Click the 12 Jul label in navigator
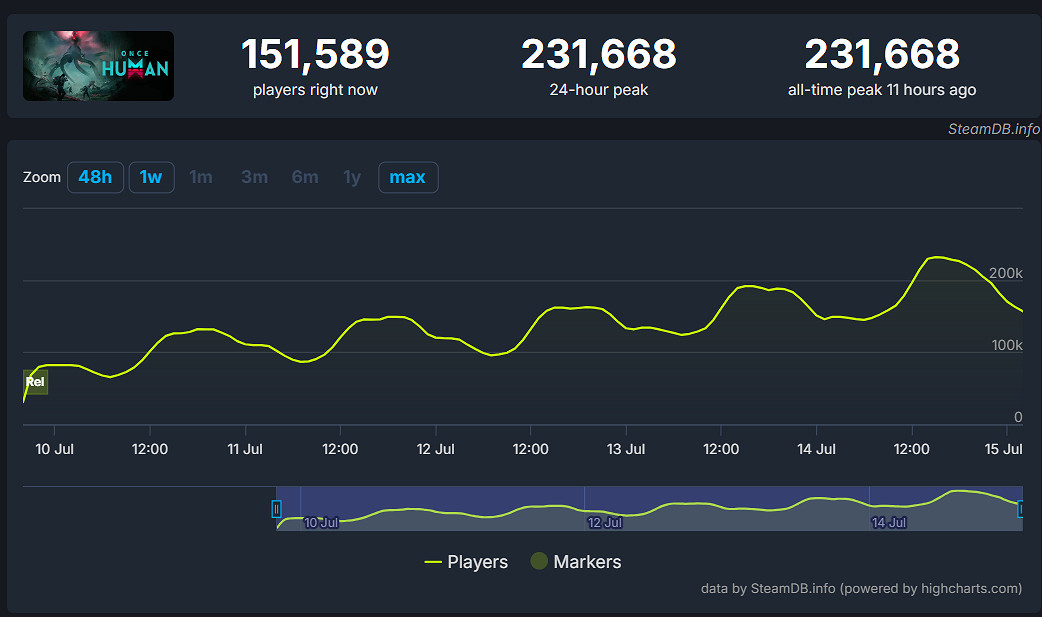 pos(604,522)
